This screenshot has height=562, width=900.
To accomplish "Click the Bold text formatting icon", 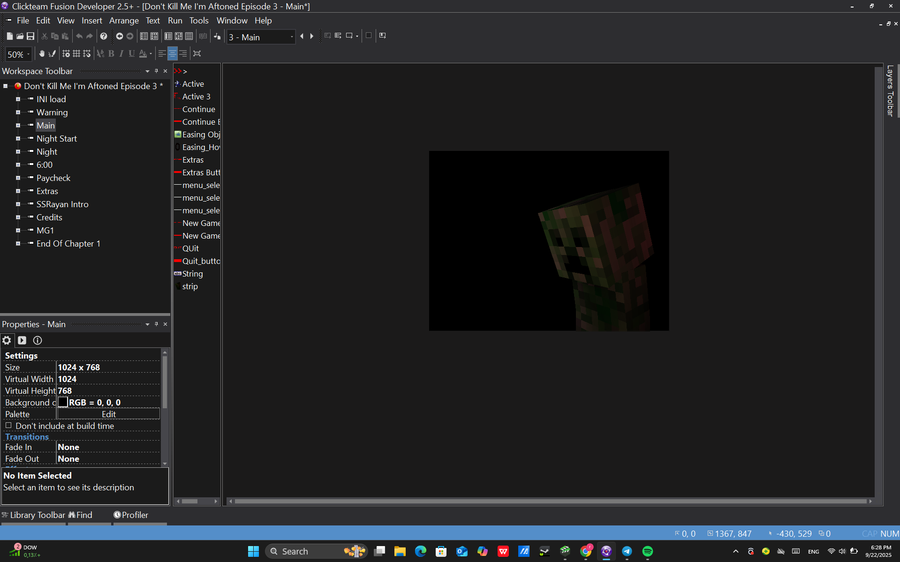I will click(x=111, y=53).
